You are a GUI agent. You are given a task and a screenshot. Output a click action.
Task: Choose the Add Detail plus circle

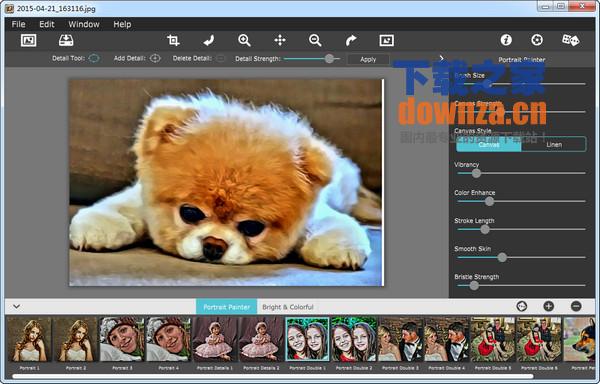pos(155,59)
